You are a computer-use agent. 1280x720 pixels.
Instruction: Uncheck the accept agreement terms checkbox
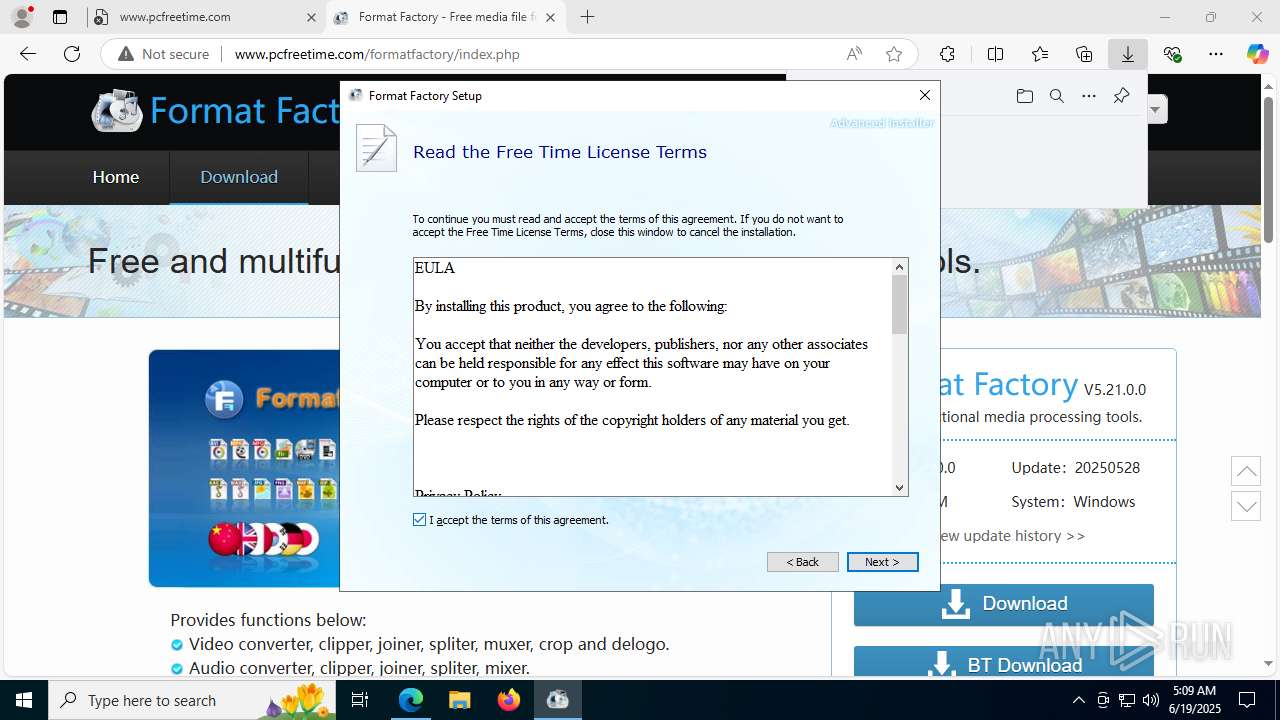pos(419,519)
